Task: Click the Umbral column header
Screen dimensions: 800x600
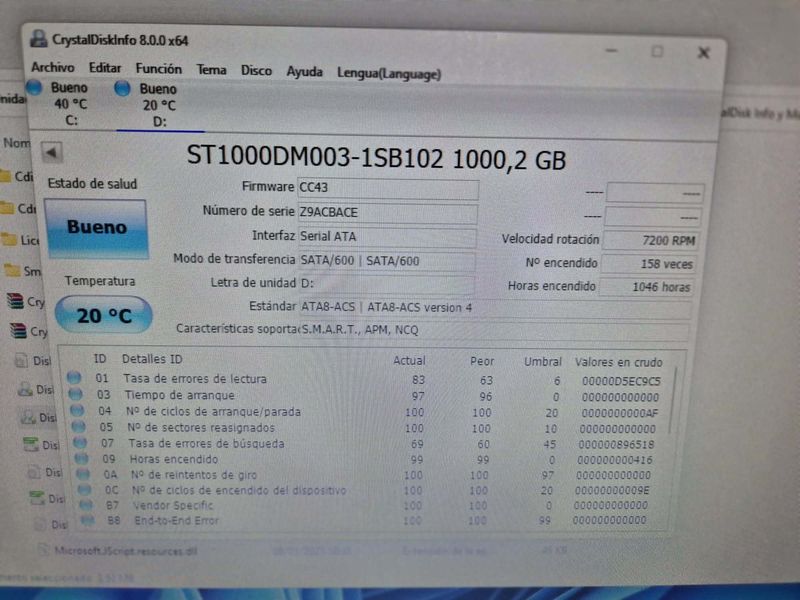Action: [543, 362]
